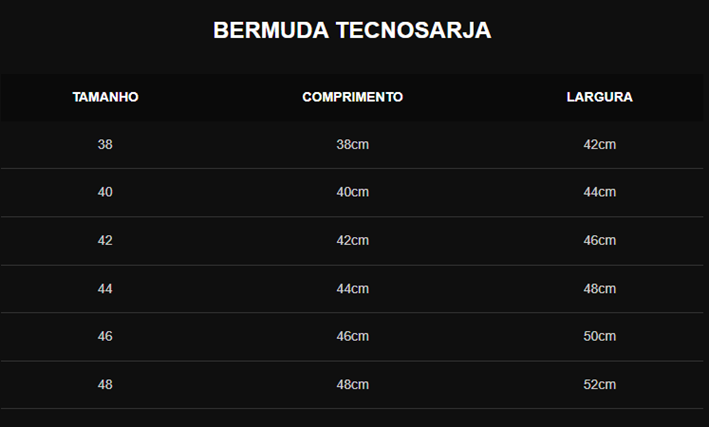The image size is (709, 427).
Task: Click the LARGURA column header
Action: coord(599,97)
